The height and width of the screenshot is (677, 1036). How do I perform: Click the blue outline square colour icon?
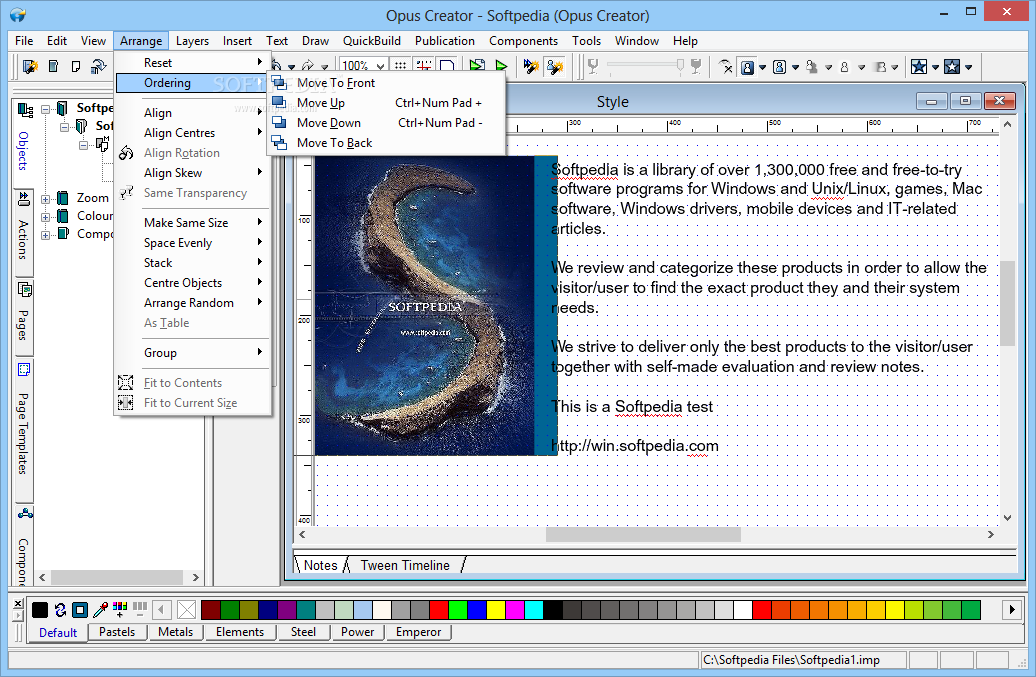point(80,610)
